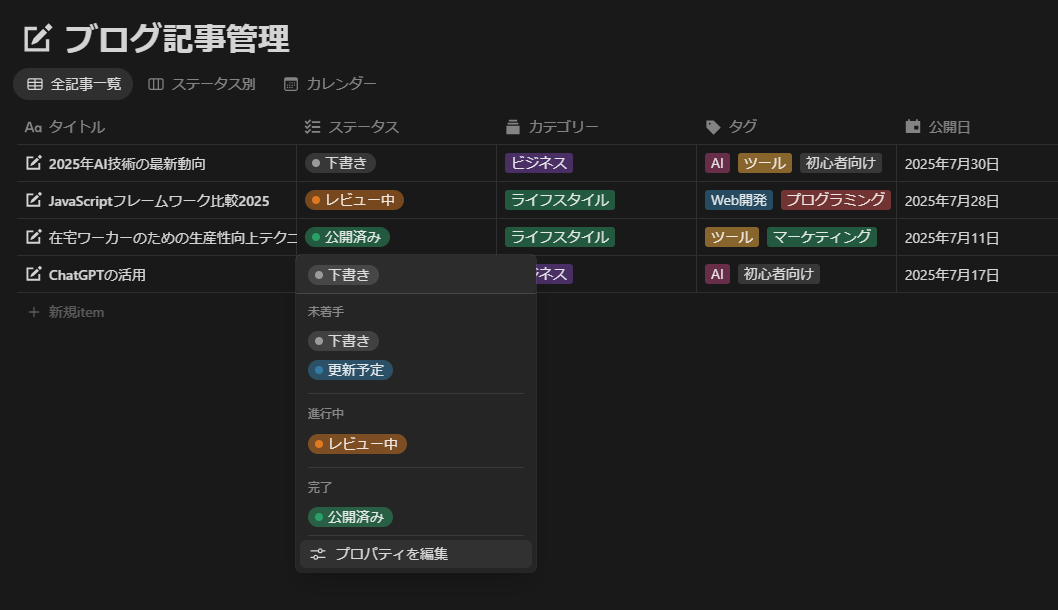This screenshot has width=1058, height=610.
Task: Click AI tag in ChatGPTの活用 row
Action: (717, 275)
